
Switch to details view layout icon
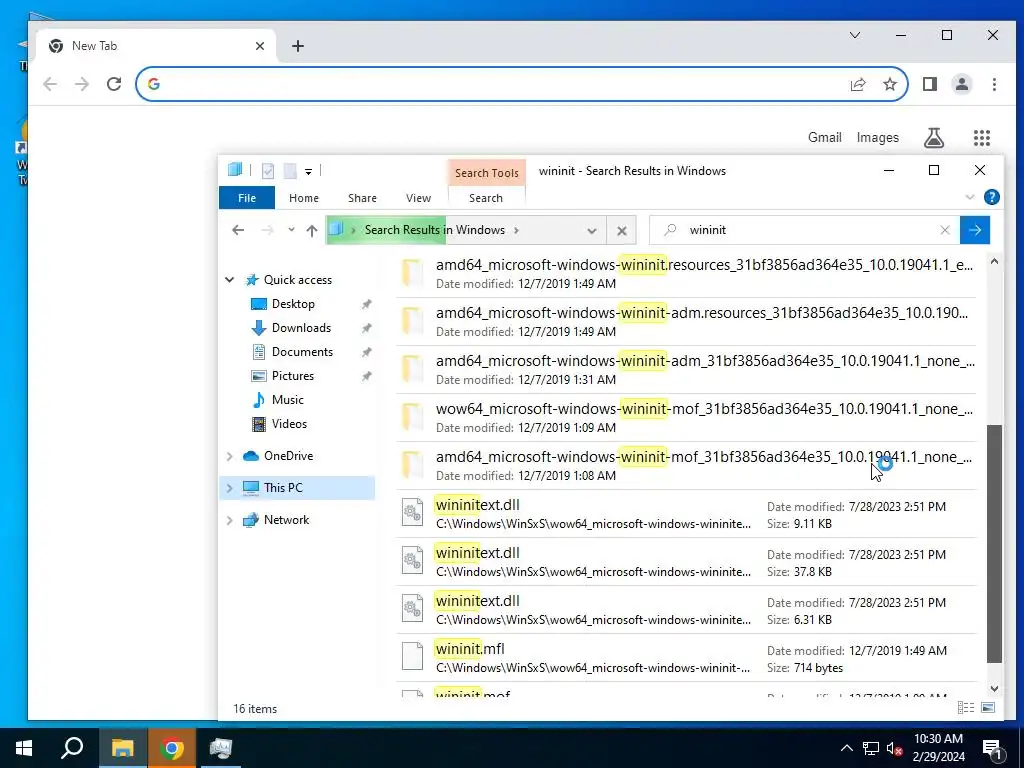pyautogui.click(x=965, y=708)
